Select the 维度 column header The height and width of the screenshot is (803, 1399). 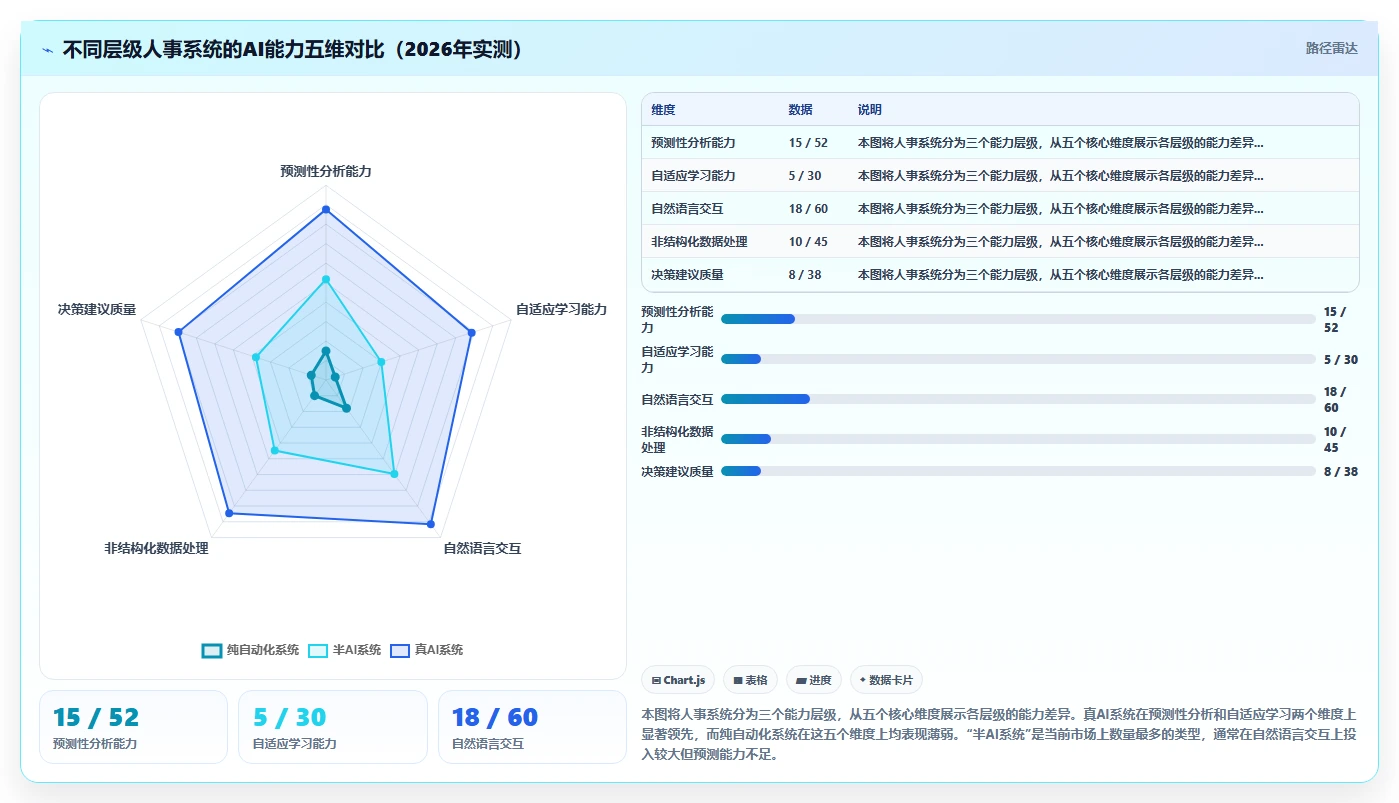click(664, 110)
